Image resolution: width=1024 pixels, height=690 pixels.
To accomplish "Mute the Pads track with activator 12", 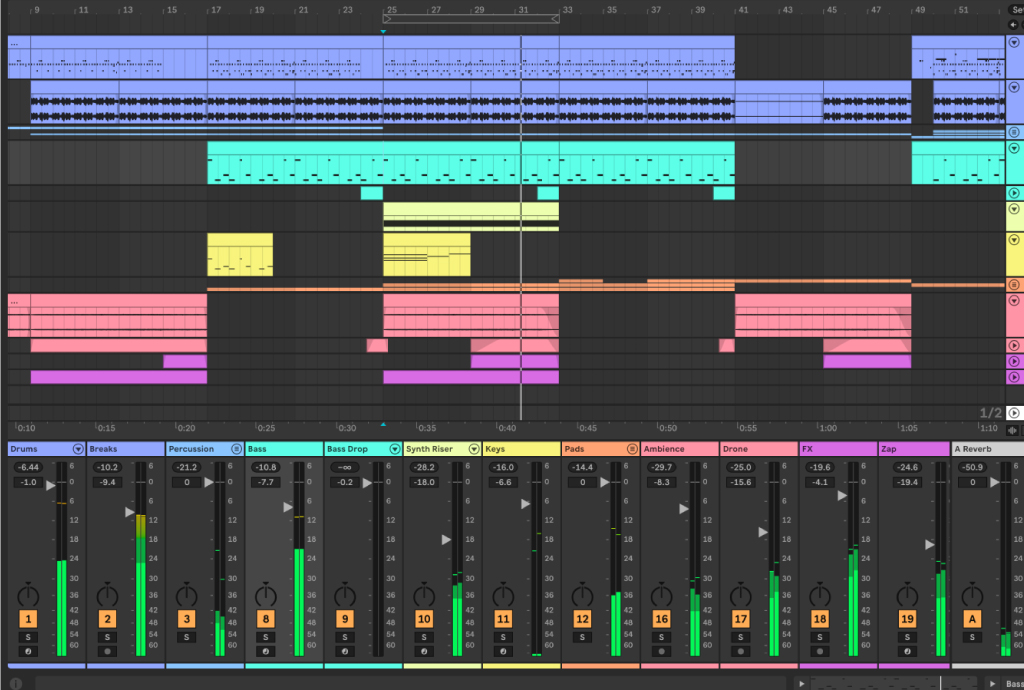I will [x=582, y=619].
